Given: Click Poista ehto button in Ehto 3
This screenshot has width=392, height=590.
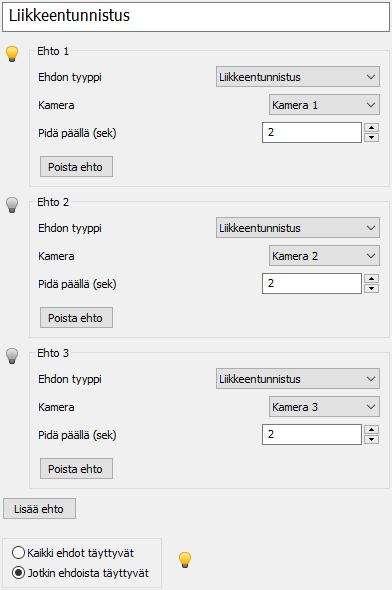Looking at the screenshot, I should tap(76, 468).
